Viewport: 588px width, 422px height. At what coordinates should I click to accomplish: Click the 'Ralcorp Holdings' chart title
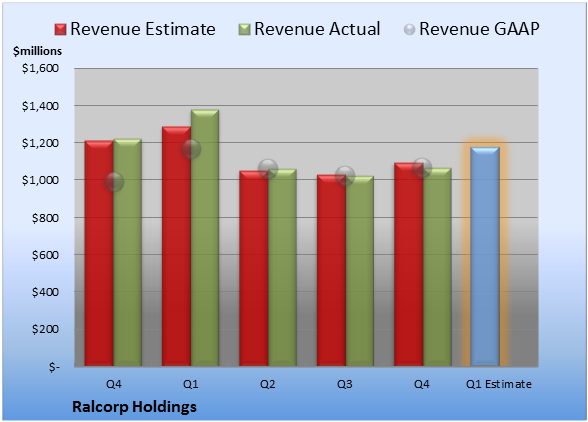[134, 407]
